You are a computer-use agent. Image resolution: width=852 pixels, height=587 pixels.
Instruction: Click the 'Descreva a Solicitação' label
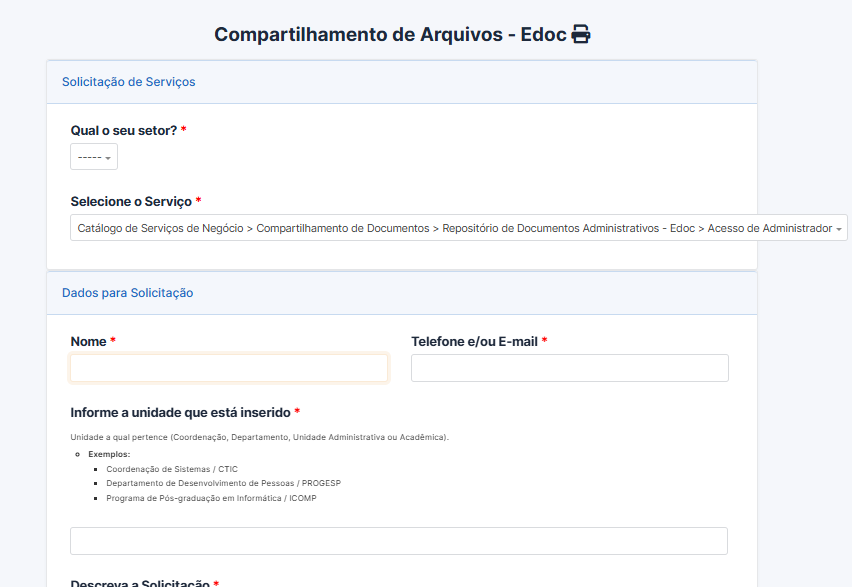[140, 583]
